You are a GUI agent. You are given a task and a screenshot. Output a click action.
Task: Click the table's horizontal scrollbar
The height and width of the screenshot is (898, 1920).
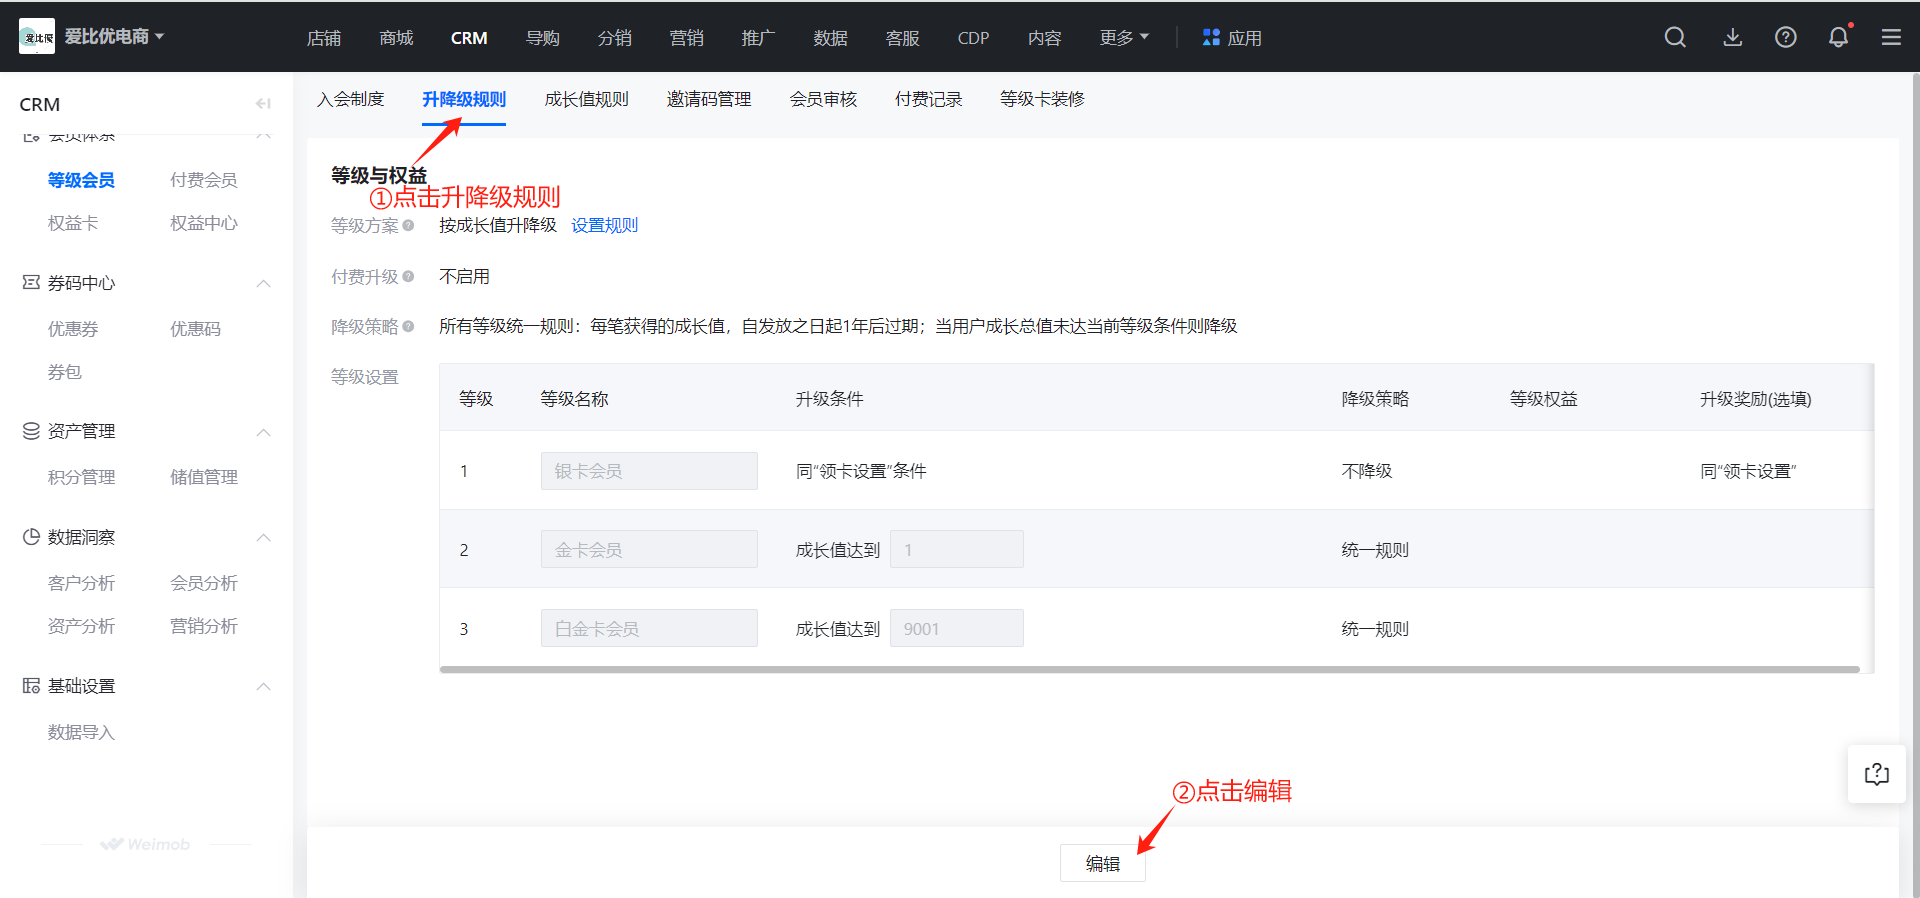pos(1150,669)
